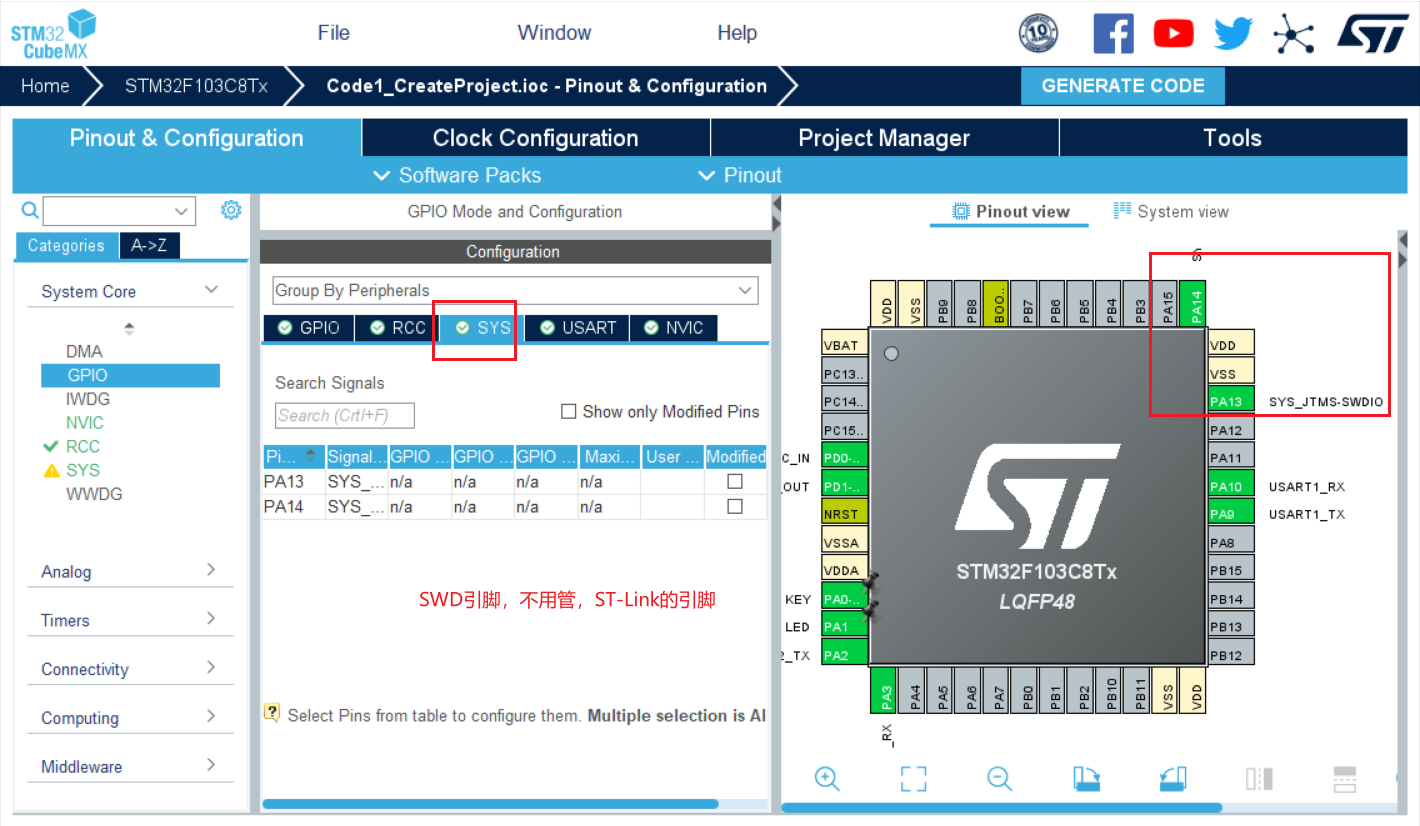Click the GENERATE CODE button

[1123, 86]
